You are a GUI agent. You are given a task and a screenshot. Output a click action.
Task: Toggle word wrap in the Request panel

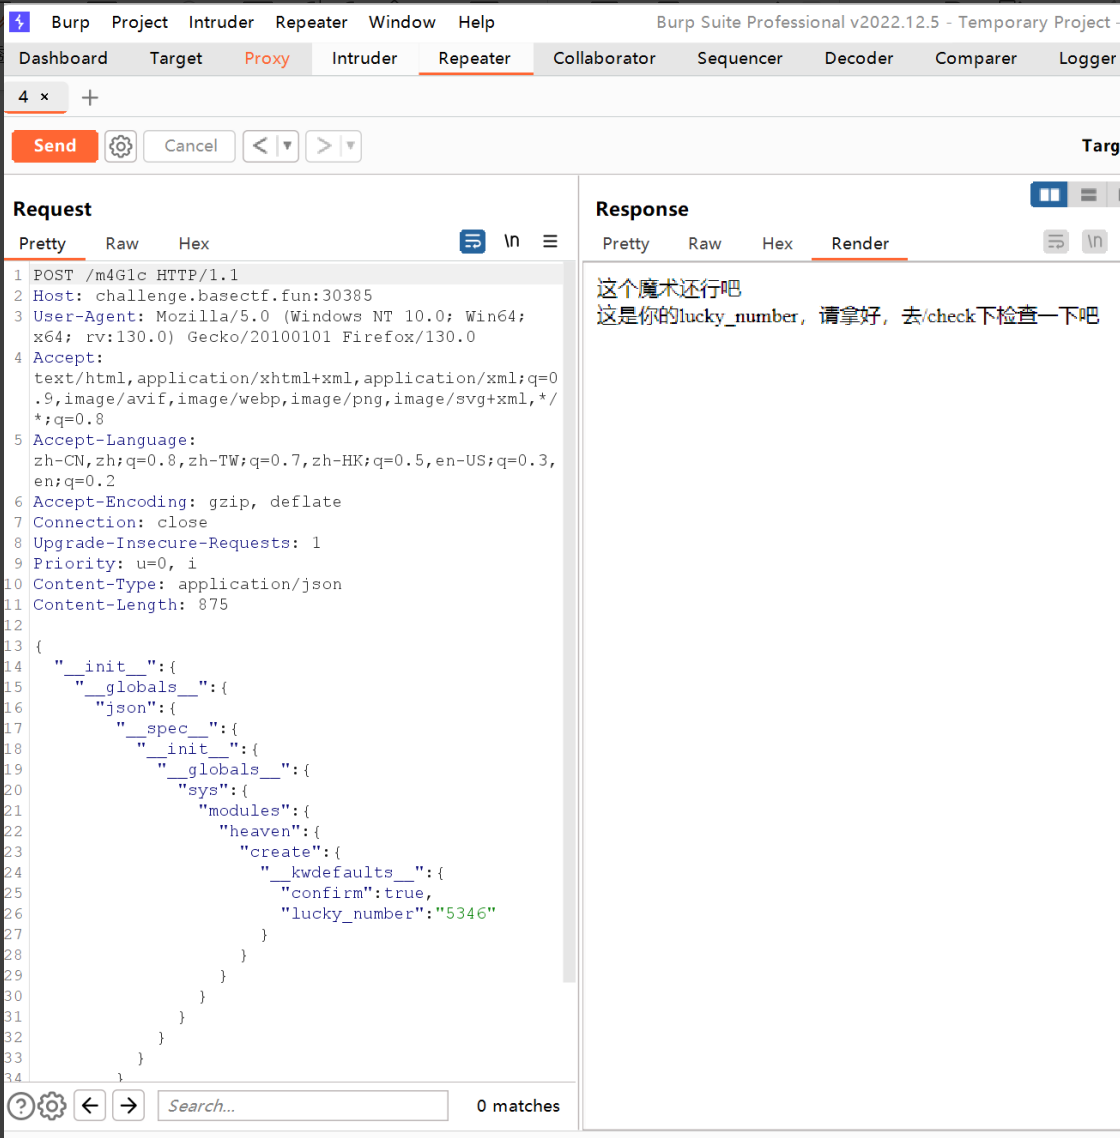point(473,241)
